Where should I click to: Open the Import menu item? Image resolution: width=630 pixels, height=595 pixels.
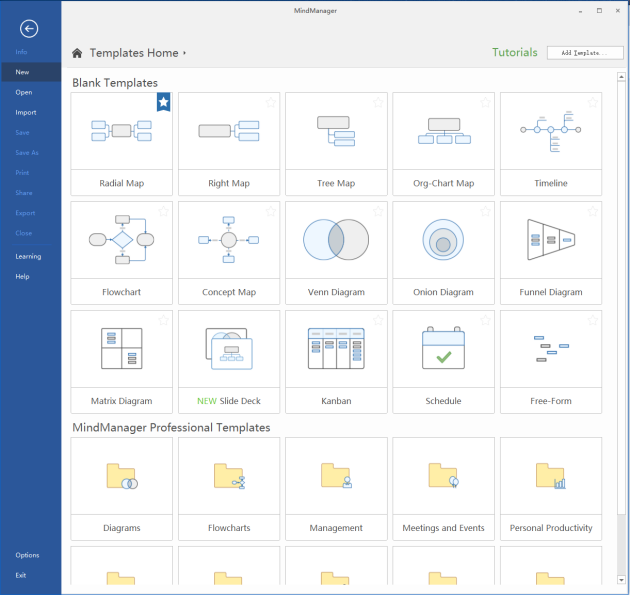25,112
